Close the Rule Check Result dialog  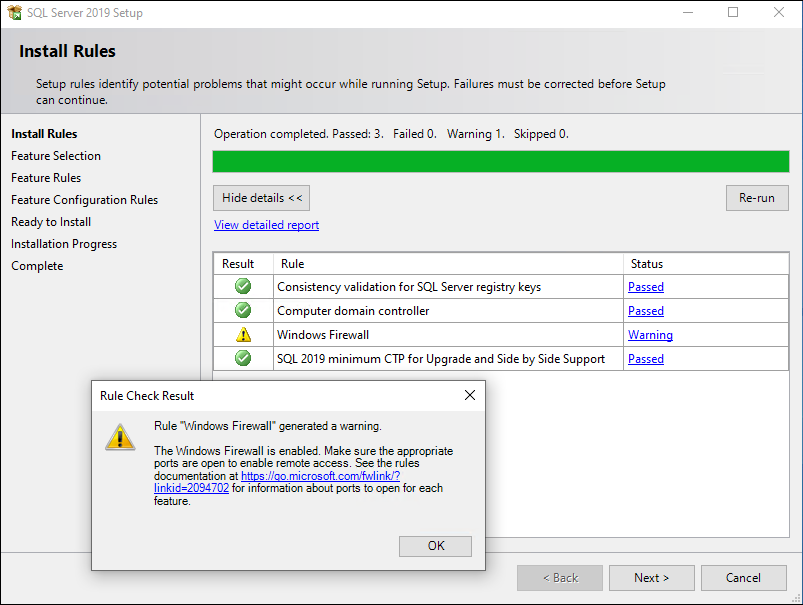(470, 395)
